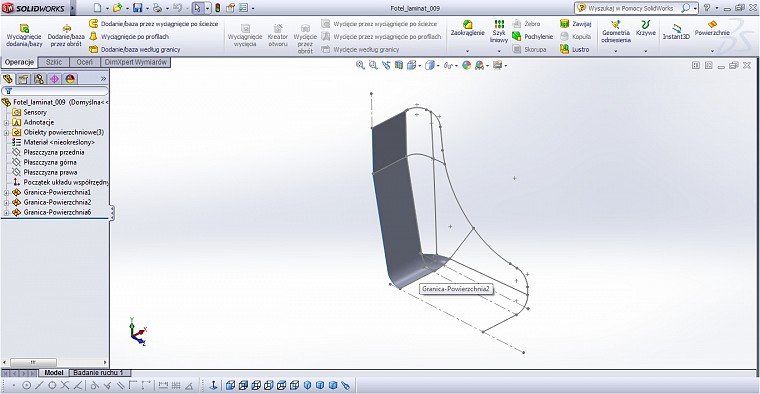Click the save icon in top toolbar
The image size is (760, 394).
(137, 8)
